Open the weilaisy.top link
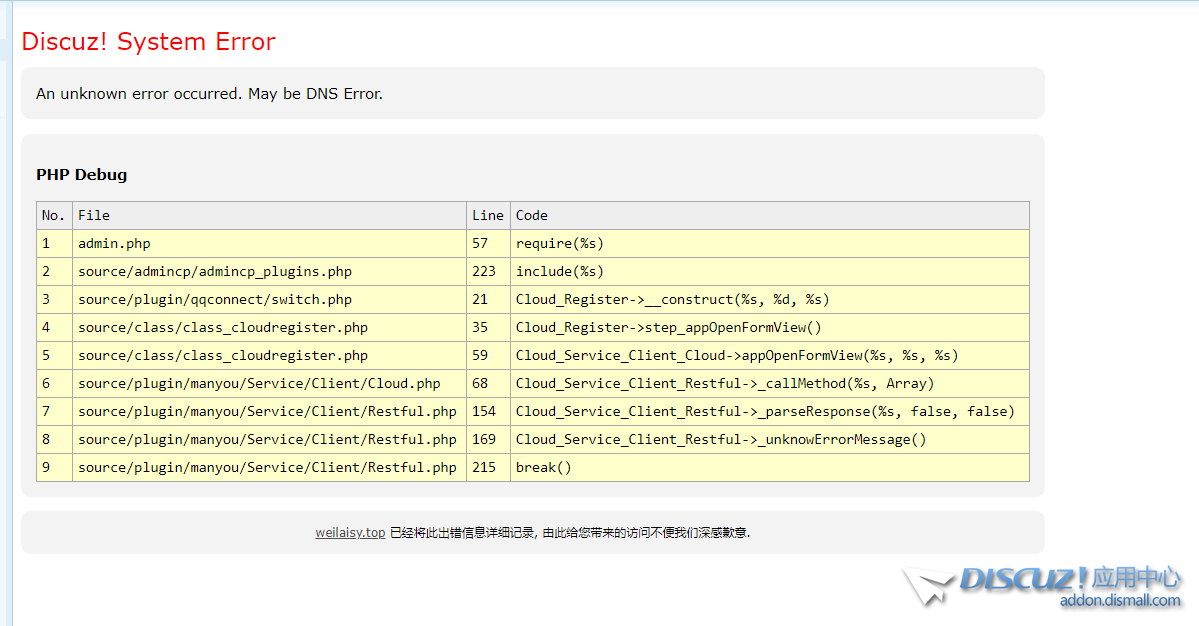Image resolution: width=1199 pixels, height=626 pixels. click(x=350, y=533)
